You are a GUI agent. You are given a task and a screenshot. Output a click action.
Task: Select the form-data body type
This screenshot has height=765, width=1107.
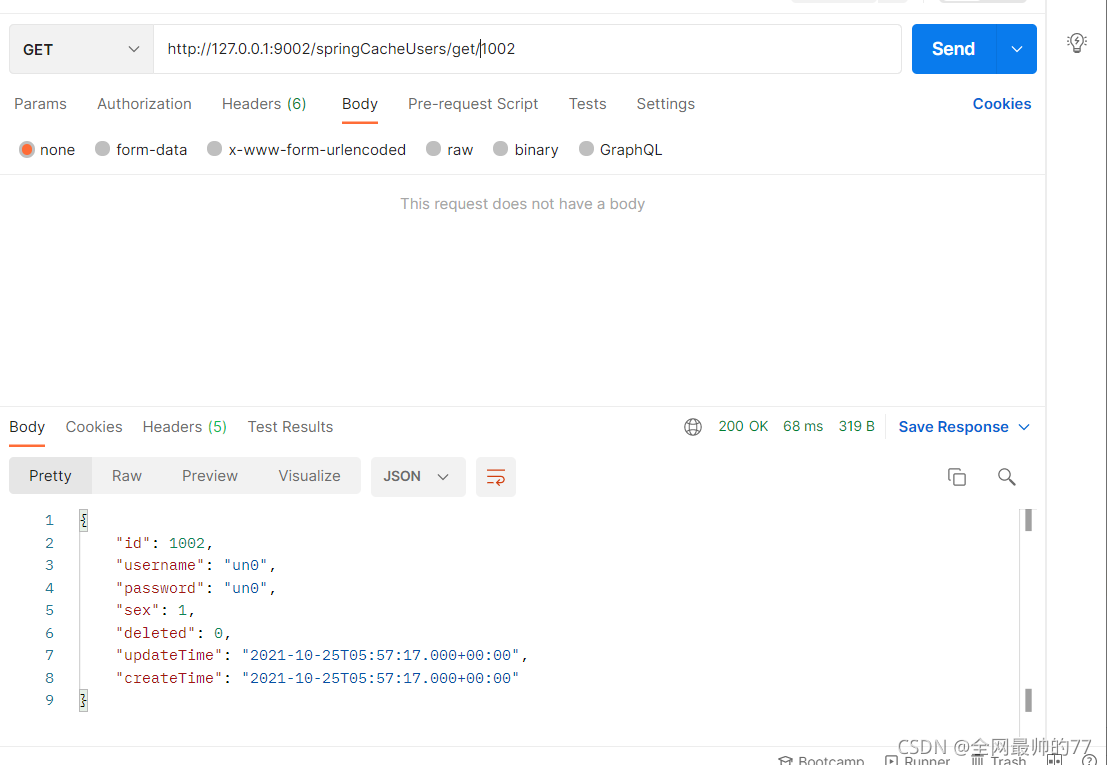click(141, 149)
